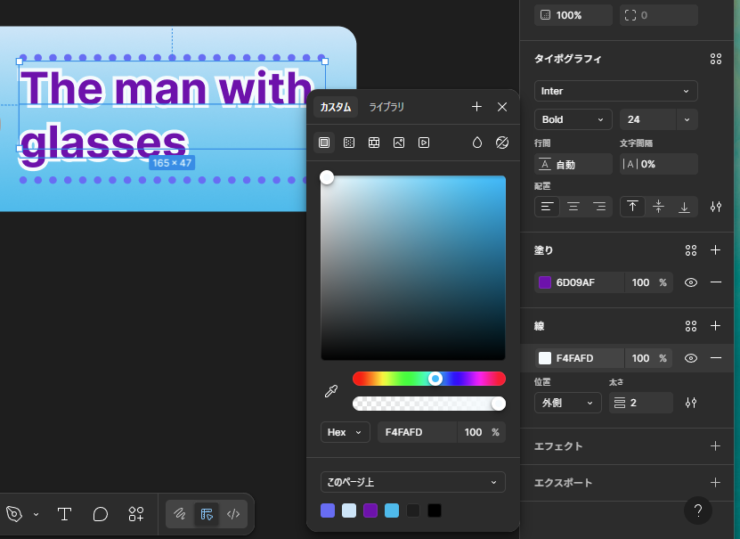Viewport: 740px width, 539px height.
Task: Add a new エフェクト with plus button
Action: click(x=715, y=446)
